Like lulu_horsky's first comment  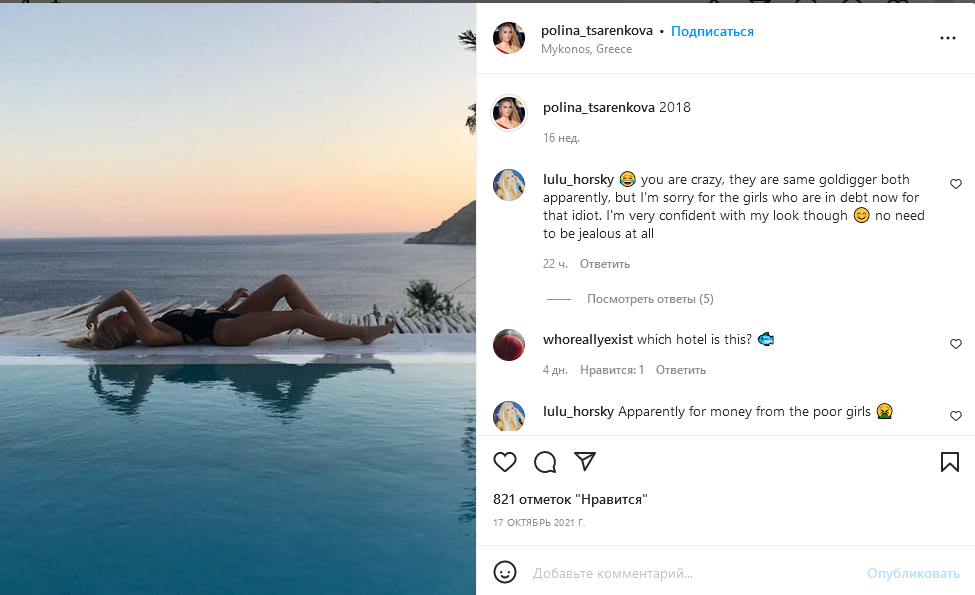point(956,184)
